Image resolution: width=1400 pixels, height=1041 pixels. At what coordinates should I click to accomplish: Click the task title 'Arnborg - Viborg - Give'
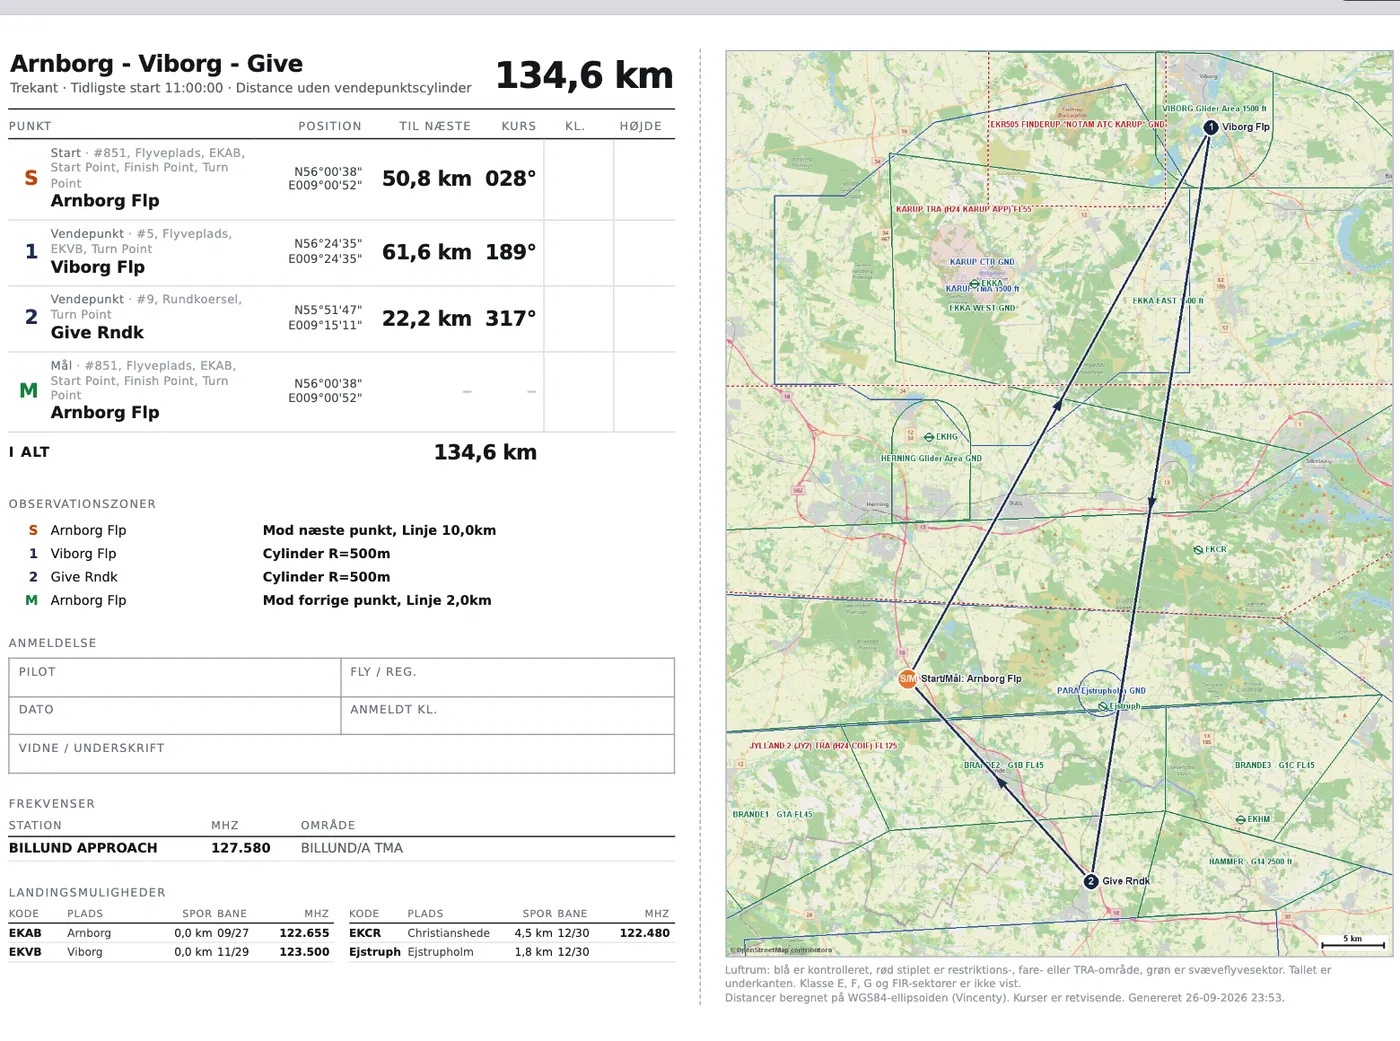pyautogui.click(x=156, y=64)
